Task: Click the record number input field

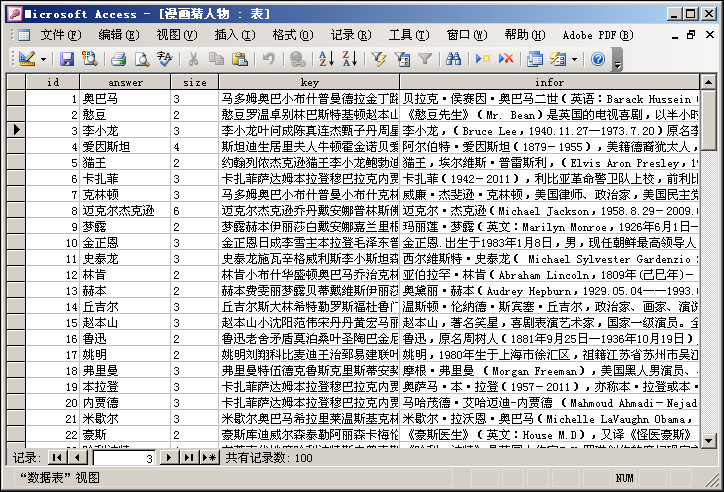Action: [x=124, y=458]
